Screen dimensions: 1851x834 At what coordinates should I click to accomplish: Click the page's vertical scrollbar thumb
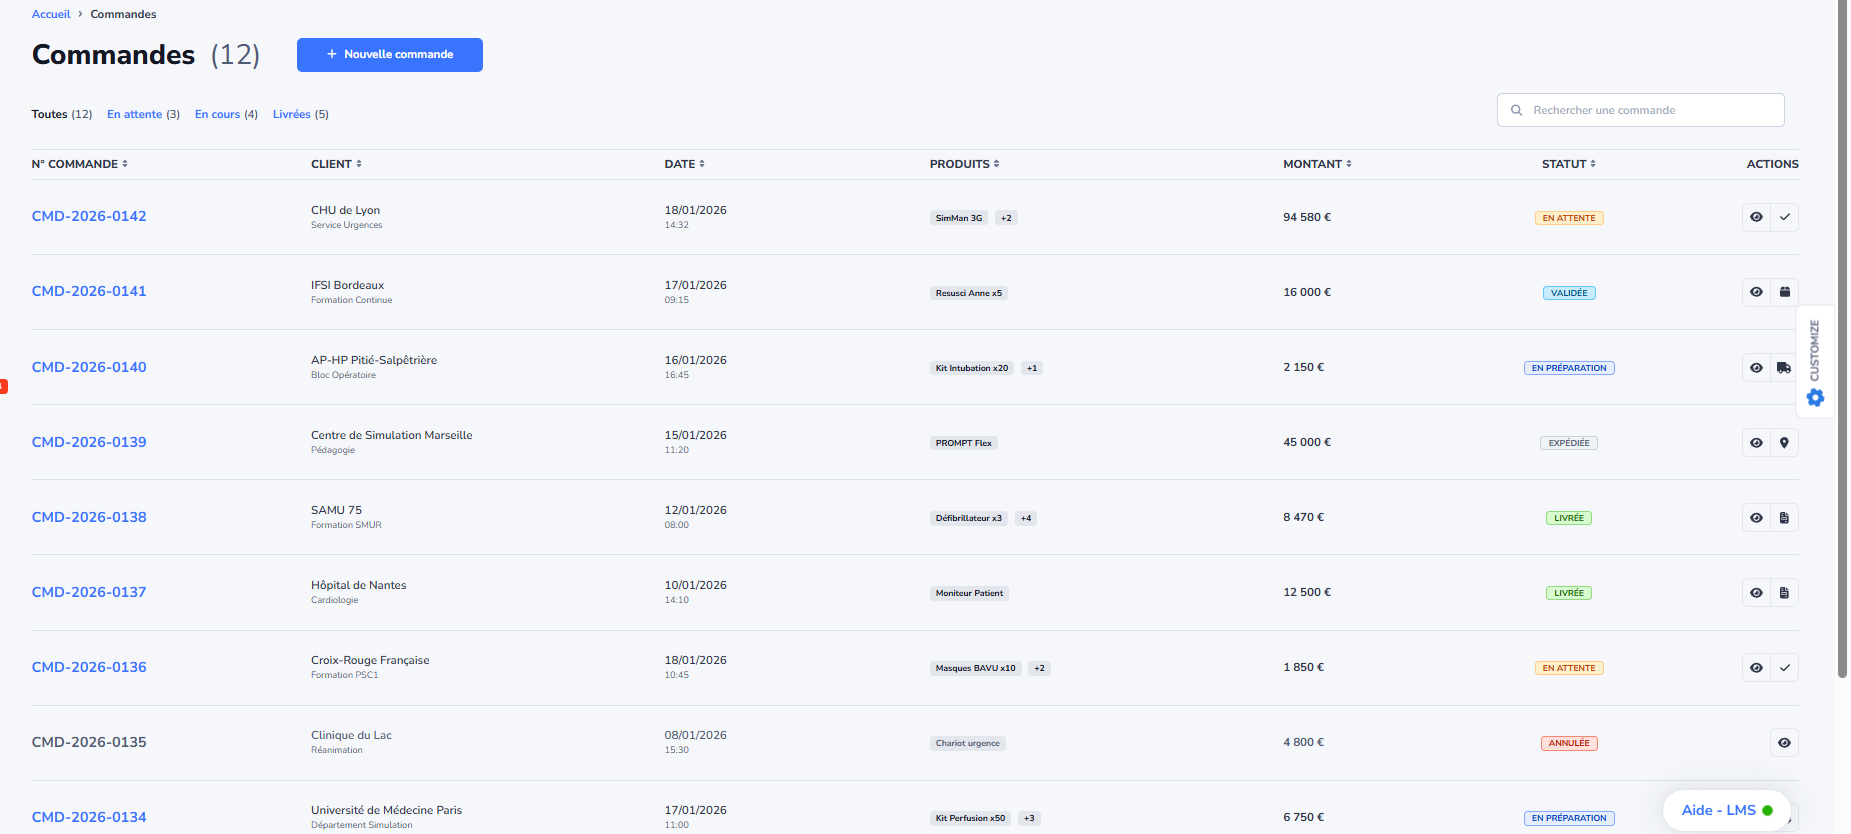1842,340
